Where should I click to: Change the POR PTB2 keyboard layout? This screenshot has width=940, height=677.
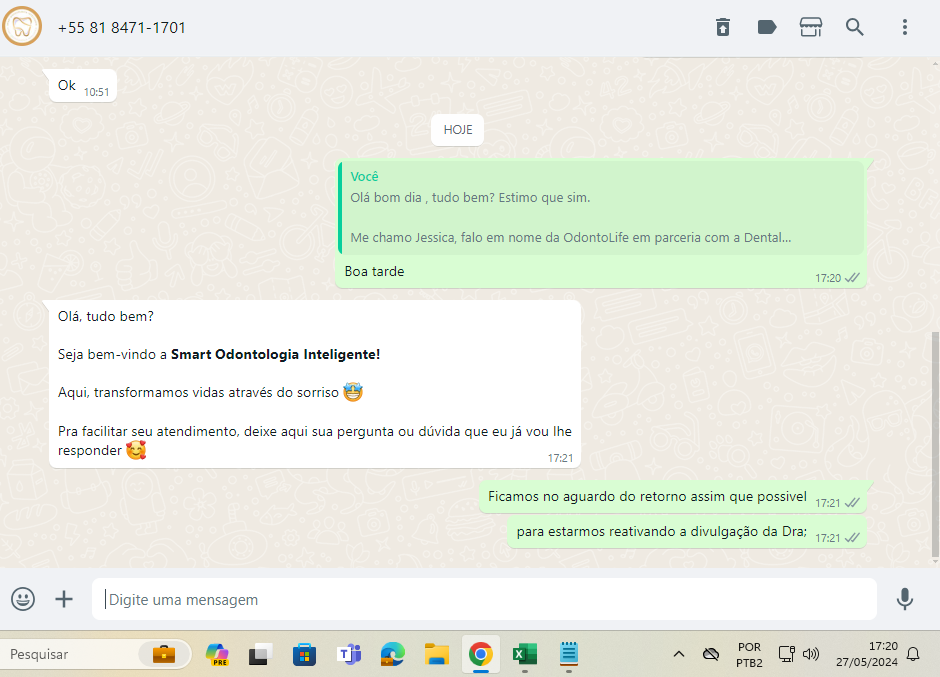[x=749, y=655]
